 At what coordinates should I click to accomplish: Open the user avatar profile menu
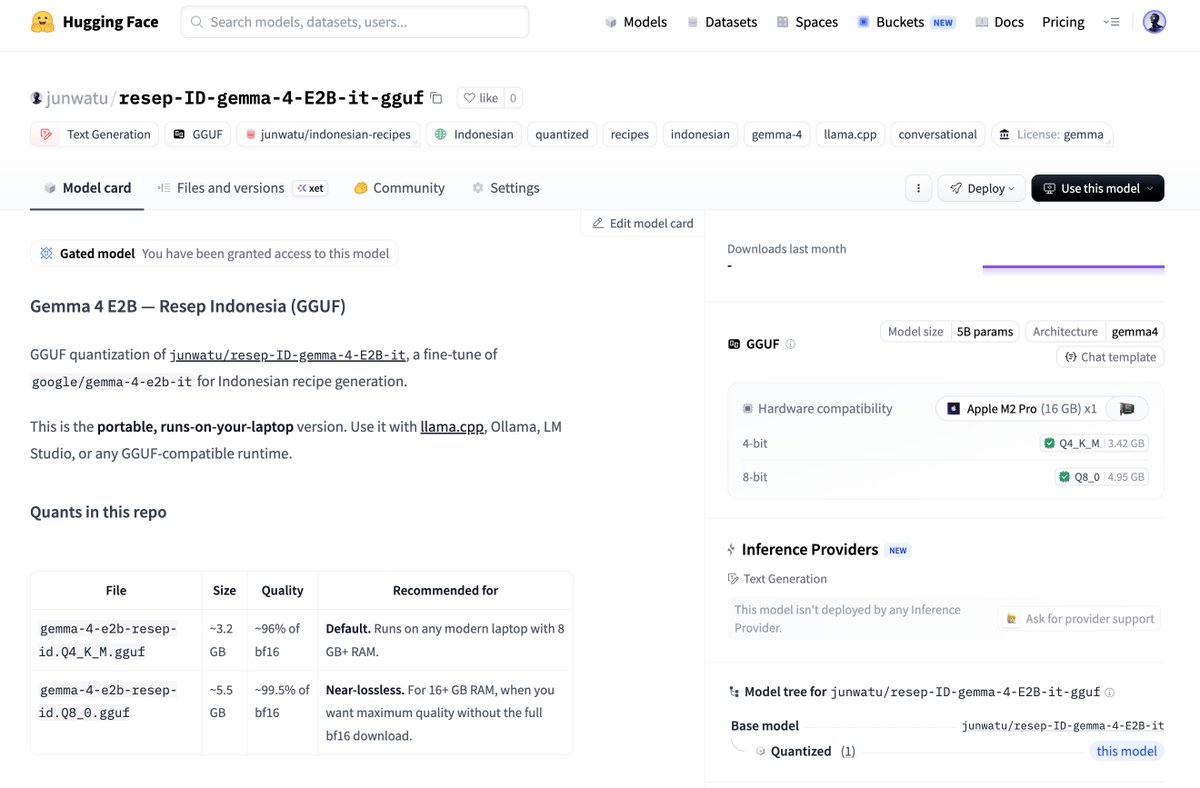click(x=1154, y=22)
